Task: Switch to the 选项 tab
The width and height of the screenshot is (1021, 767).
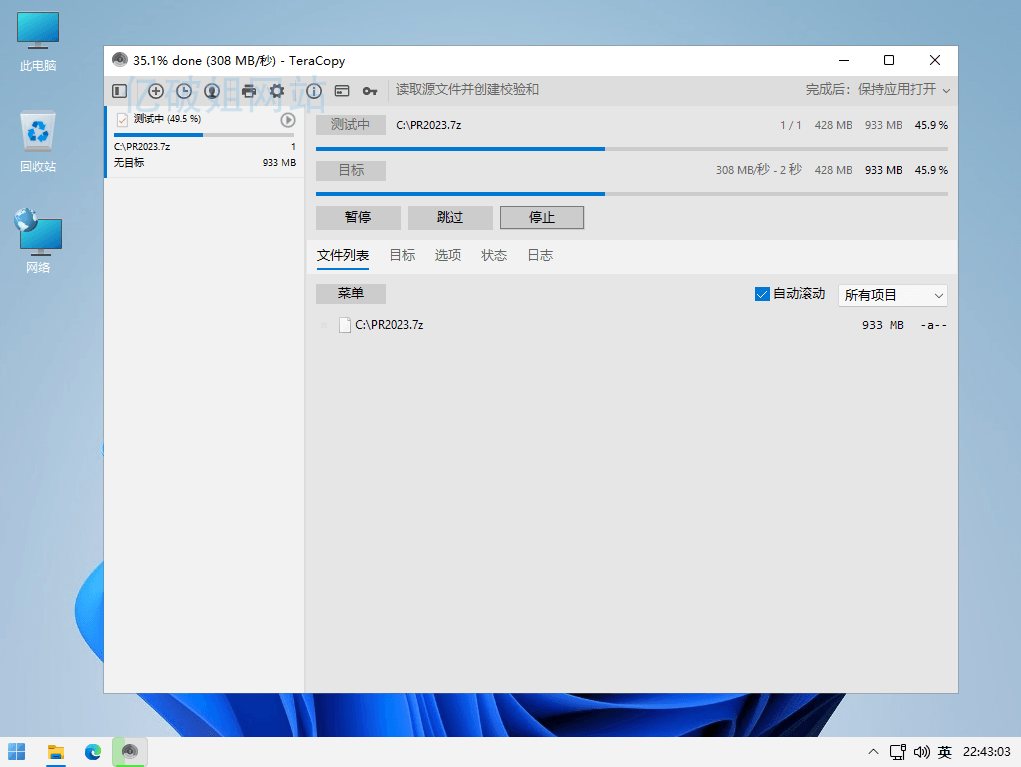Action: click(x=448, y=255)
